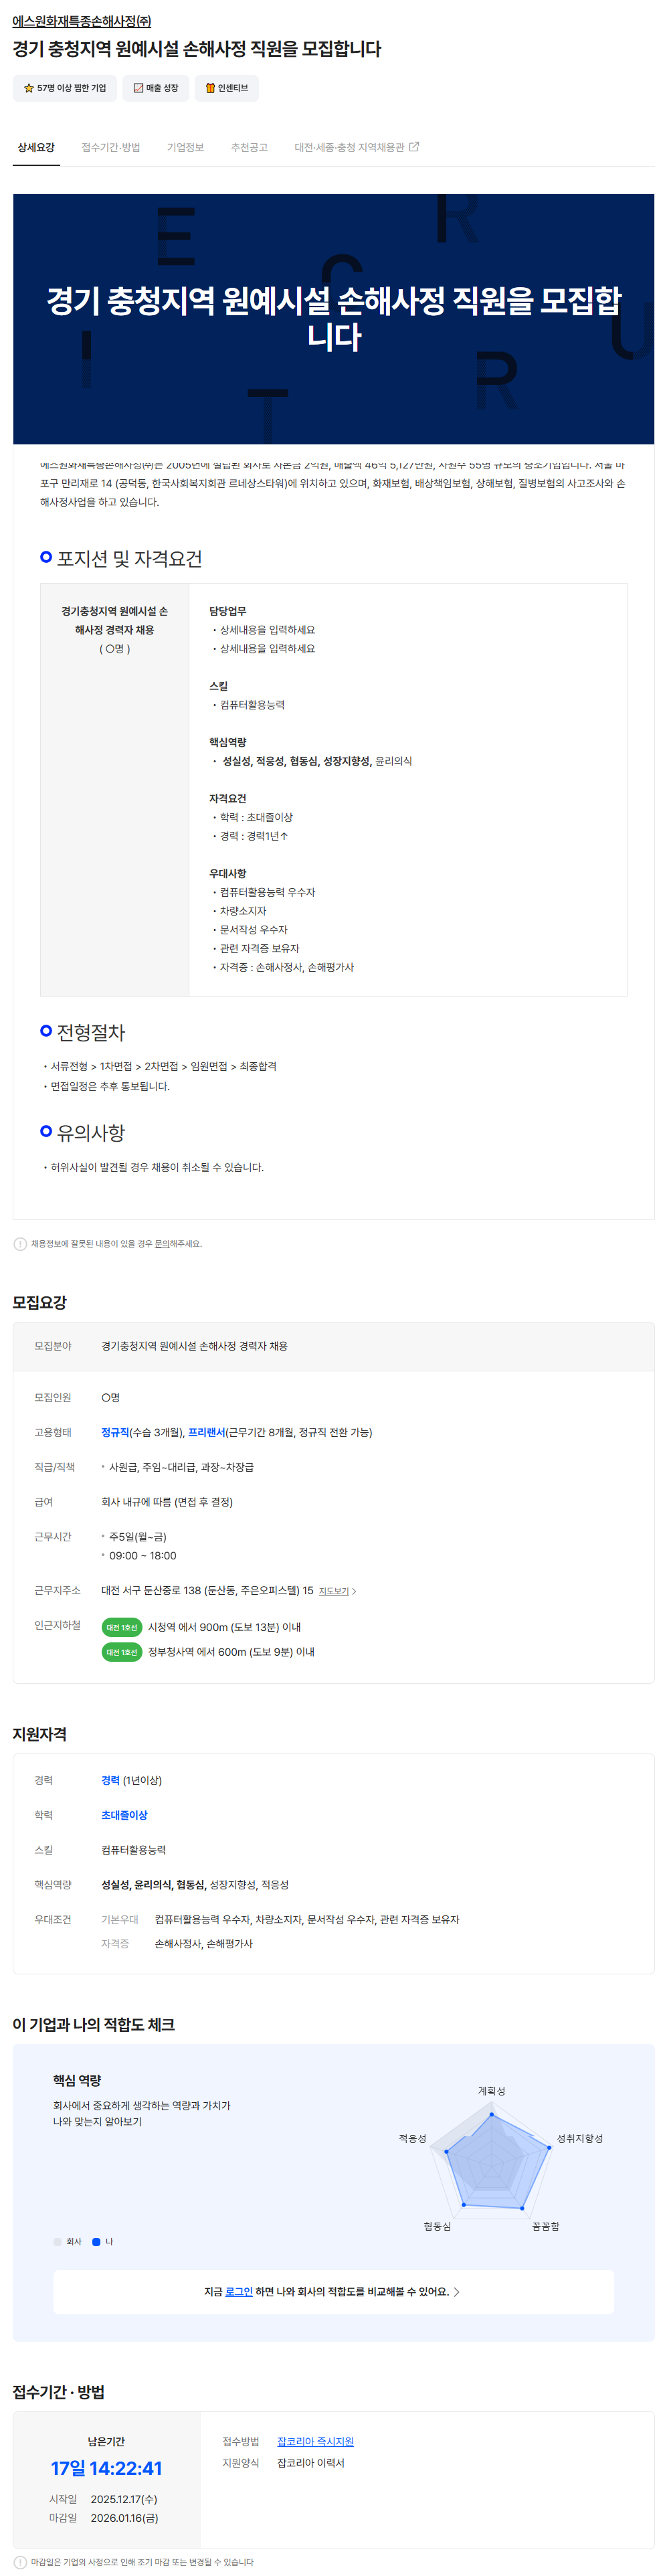
Task: Click the gift icon beside 인센티브
Action: [x=210, y=88]
